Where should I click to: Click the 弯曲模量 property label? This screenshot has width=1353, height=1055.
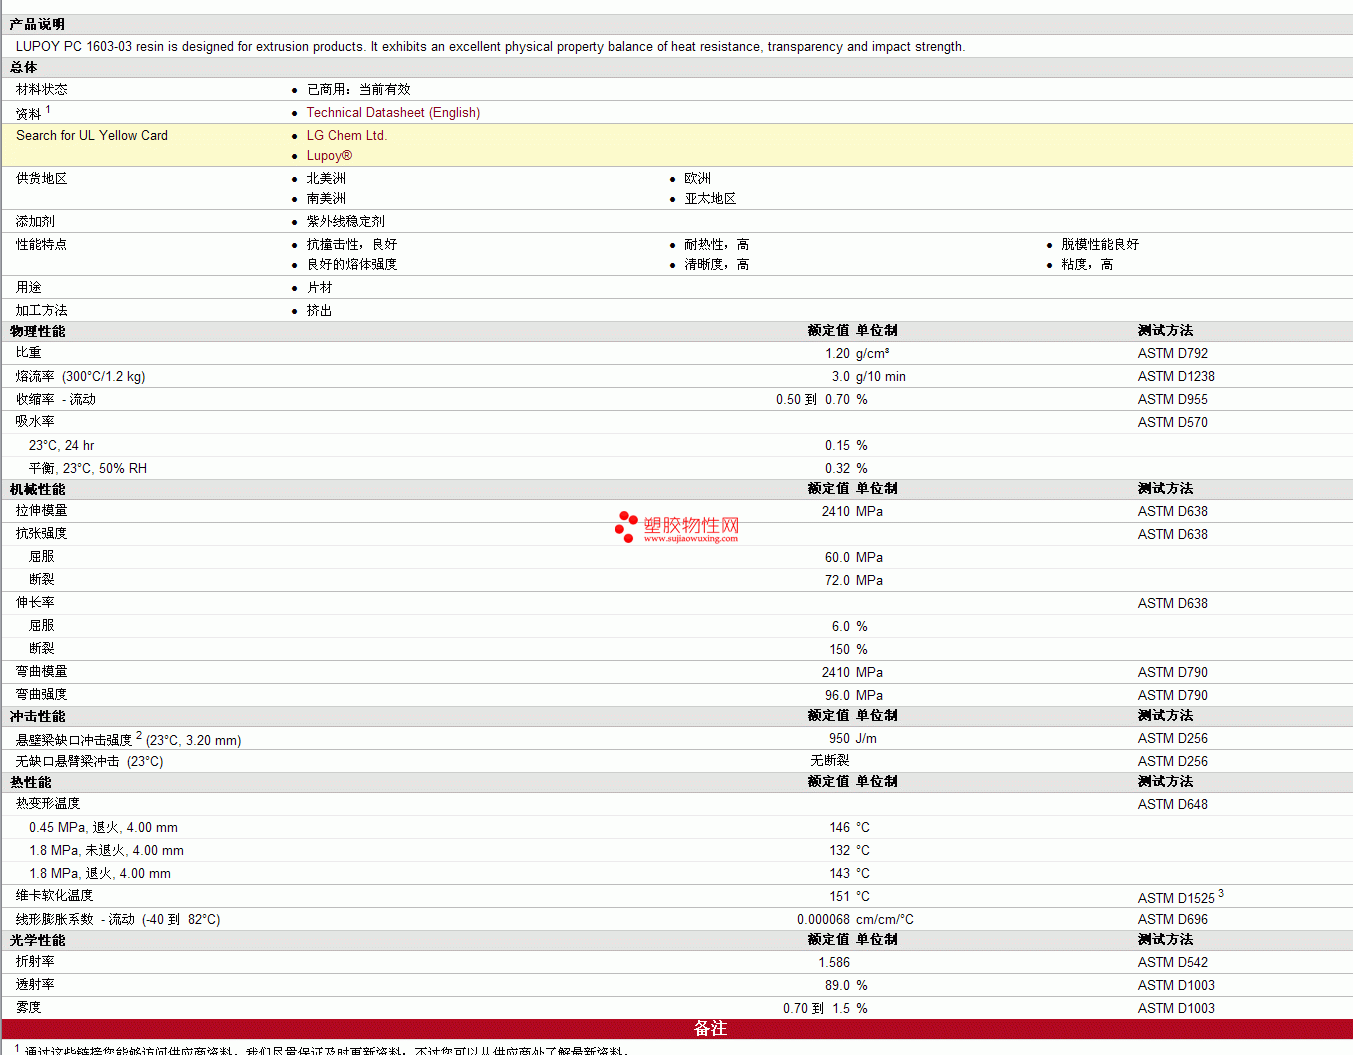coord(42,672)
